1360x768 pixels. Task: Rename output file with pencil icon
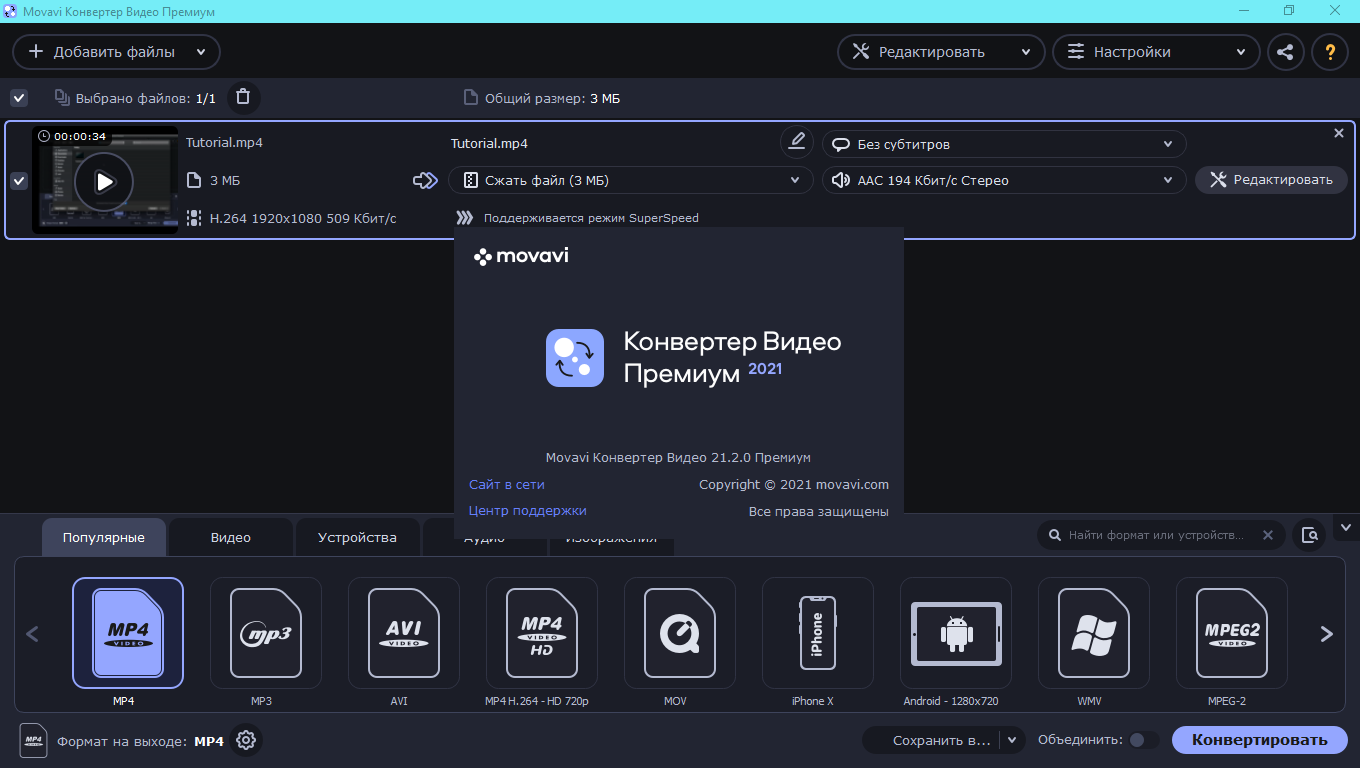click(796, 142)
